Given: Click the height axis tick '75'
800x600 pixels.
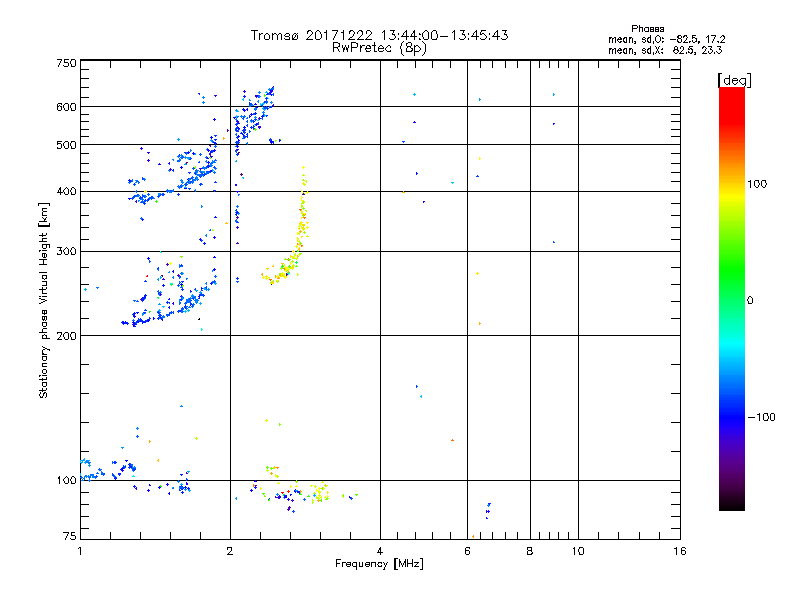Looking at the screenshot, I should tap(70, 536).
